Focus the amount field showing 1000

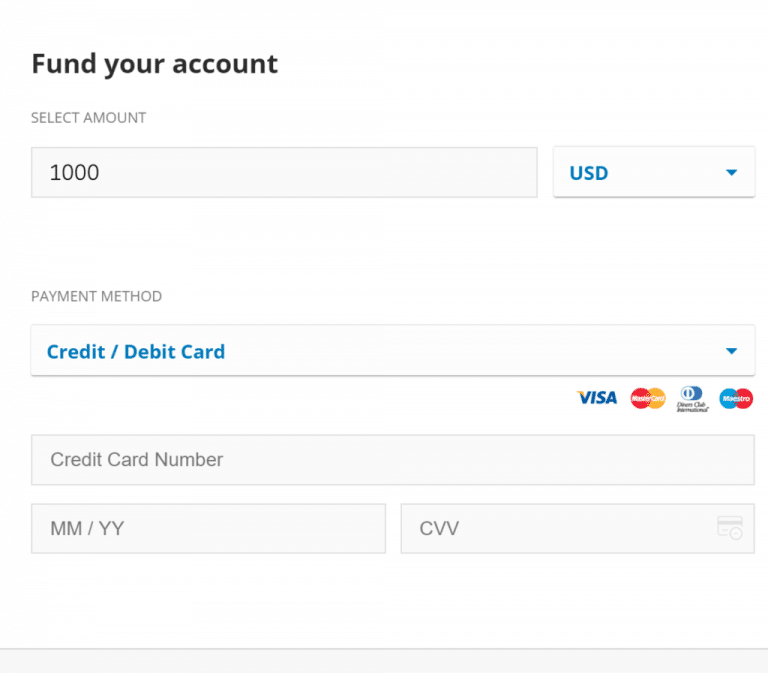point(284,172)
